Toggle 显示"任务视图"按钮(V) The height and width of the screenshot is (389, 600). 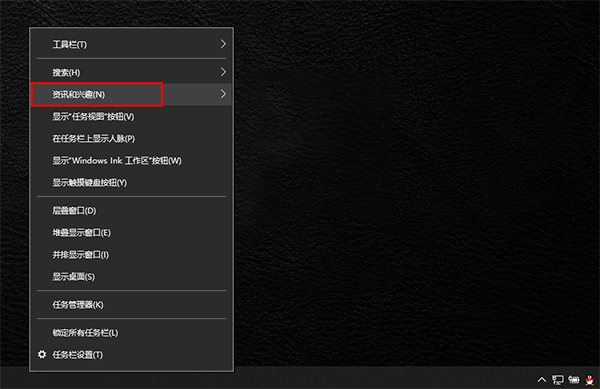[131, 117]
